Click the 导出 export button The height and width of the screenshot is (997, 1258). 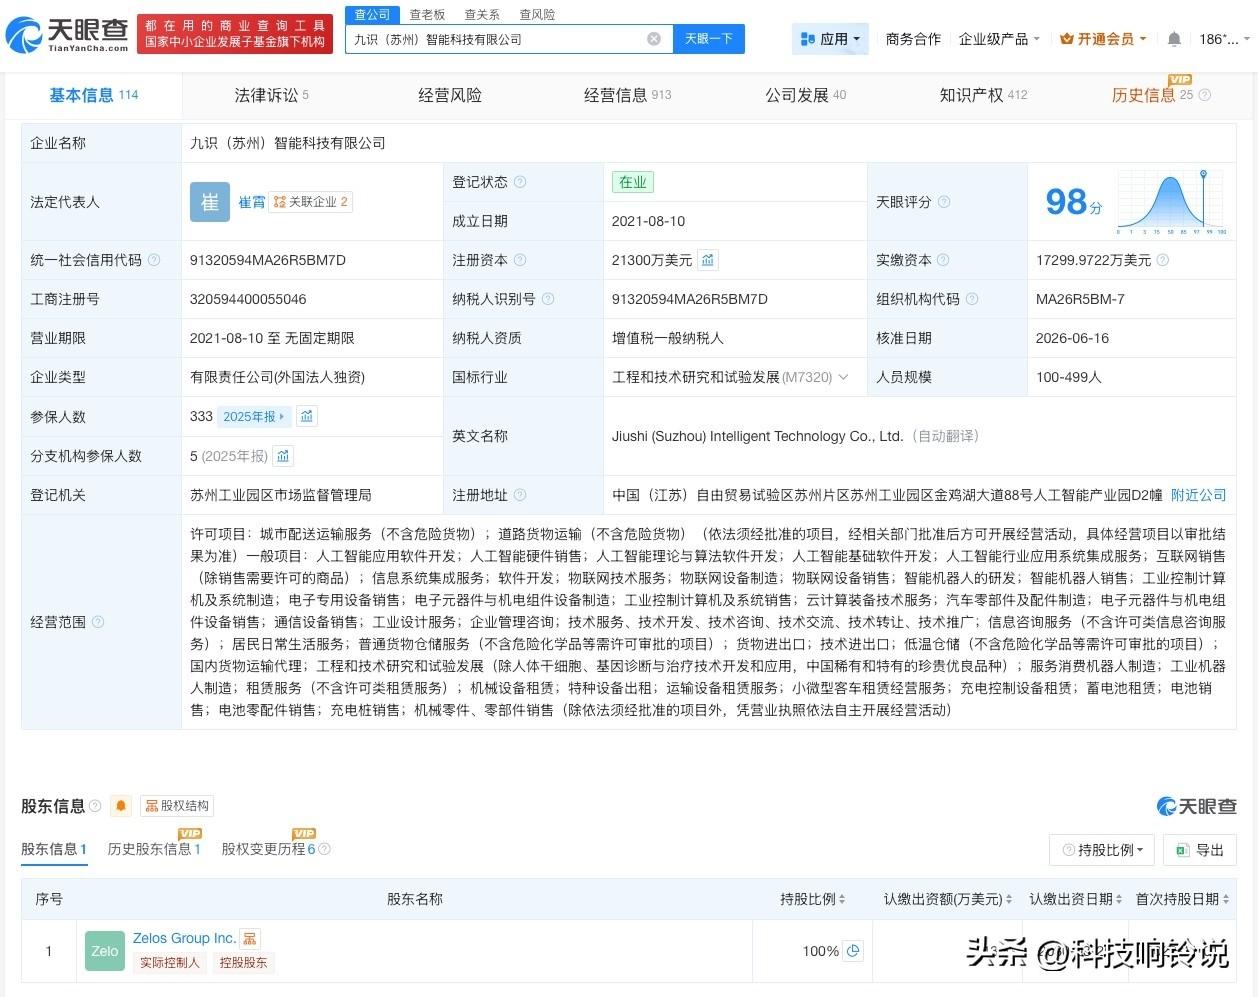tap(1200, 850)
